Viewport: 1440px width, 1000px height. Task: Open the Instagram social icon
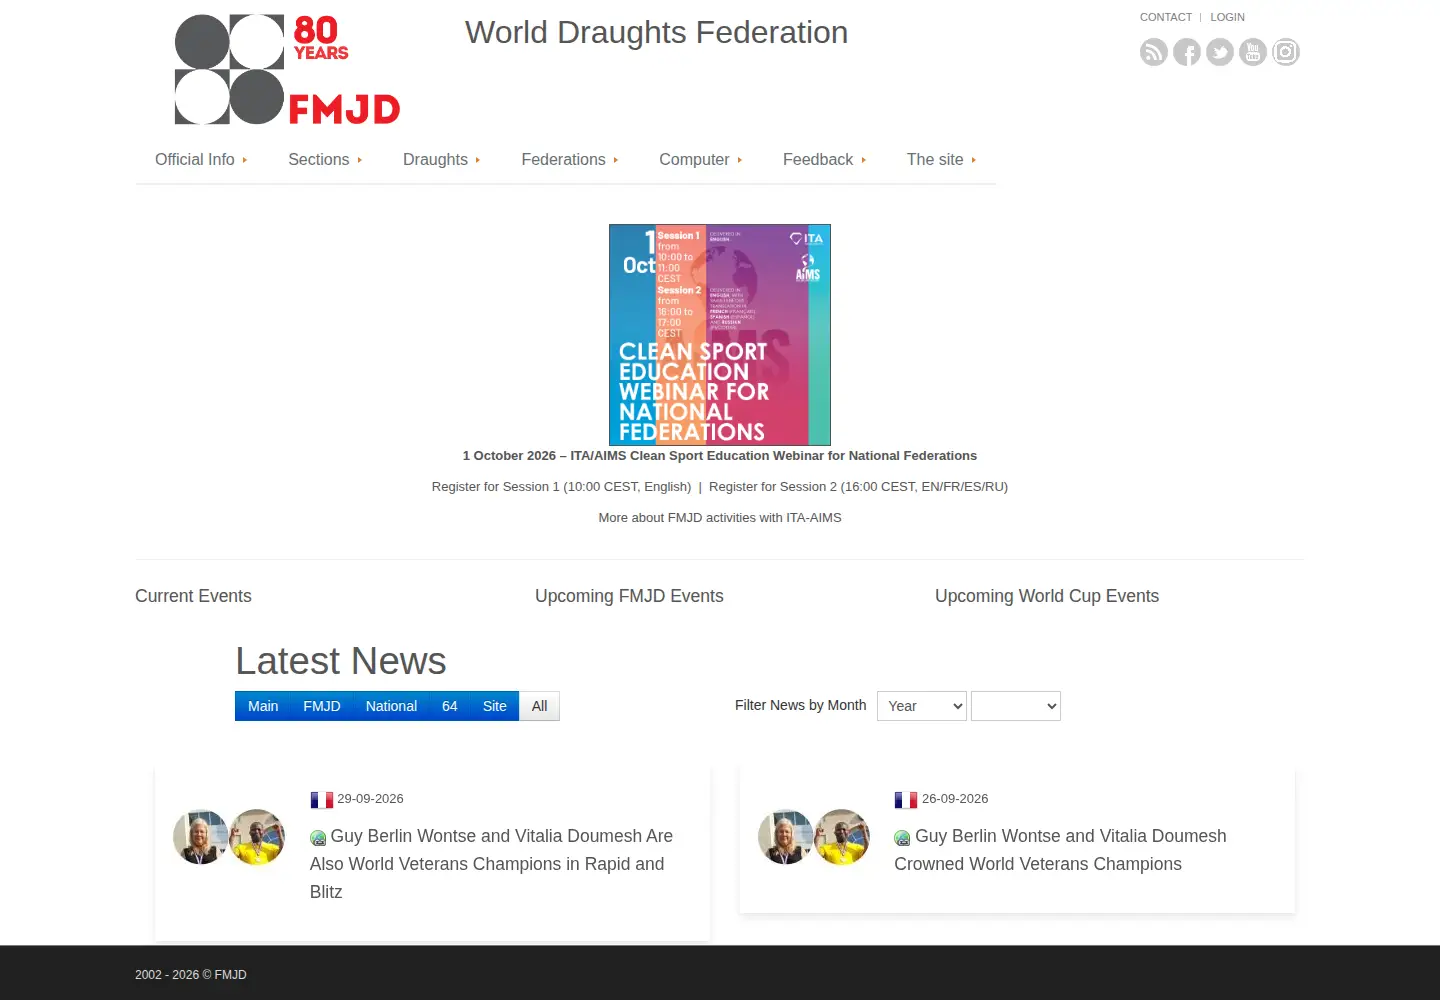1286,52
